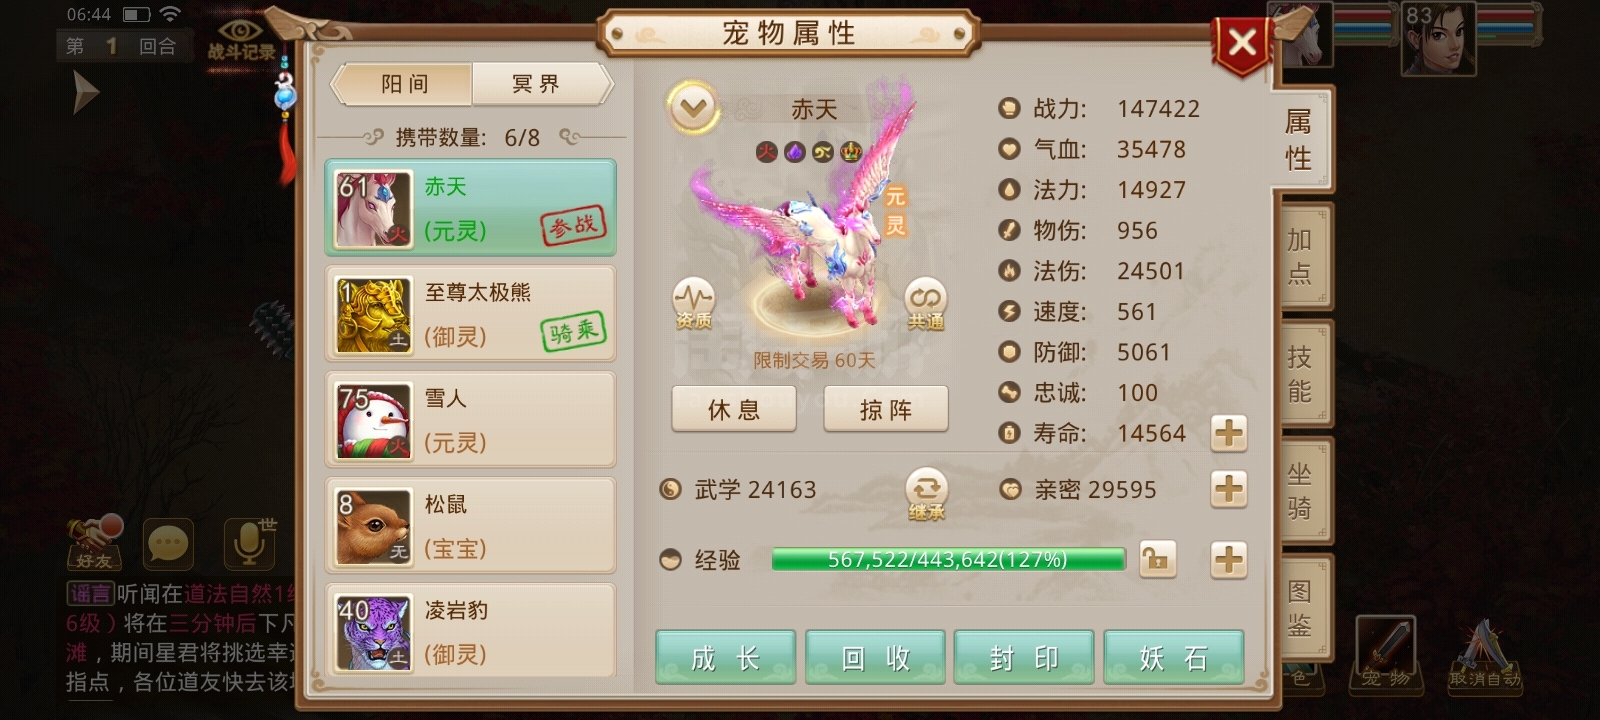Increase 亲密 intimacy with plus button
The height and width of the screenshot is (720, 1600).
tap(1229, 489)
